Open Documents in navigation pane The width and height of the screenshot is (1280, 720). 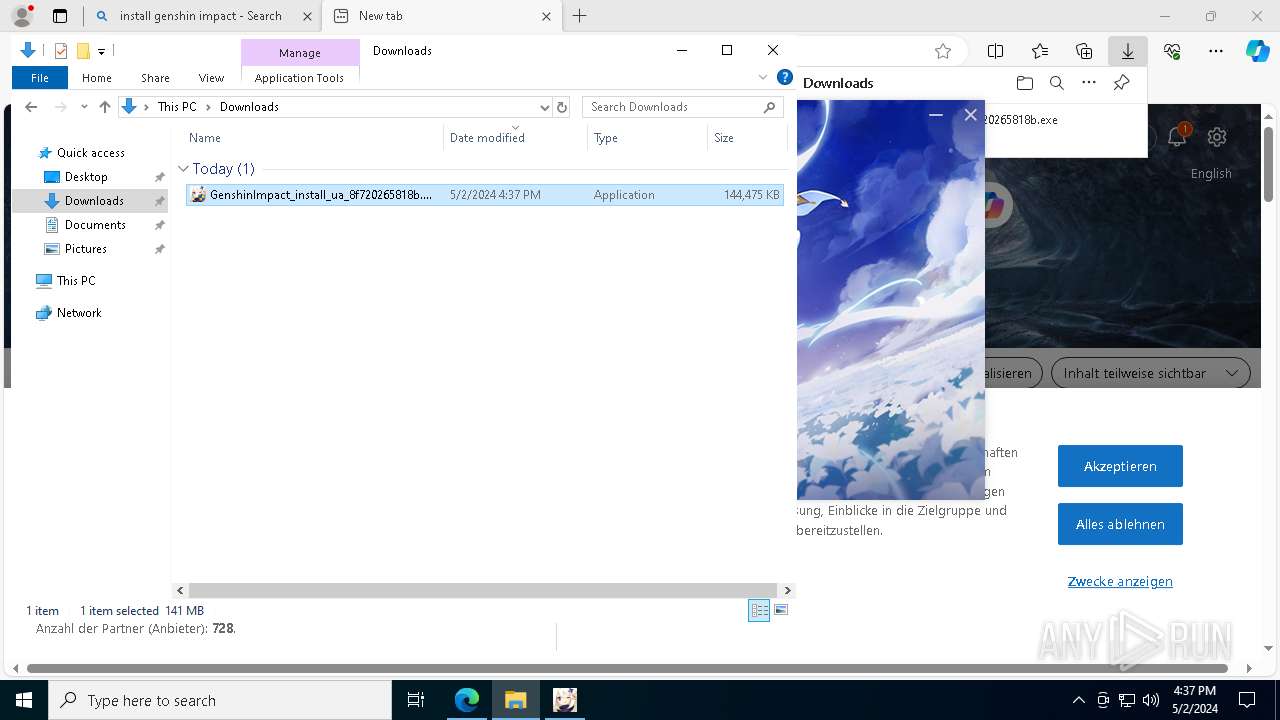pos(95,225)
